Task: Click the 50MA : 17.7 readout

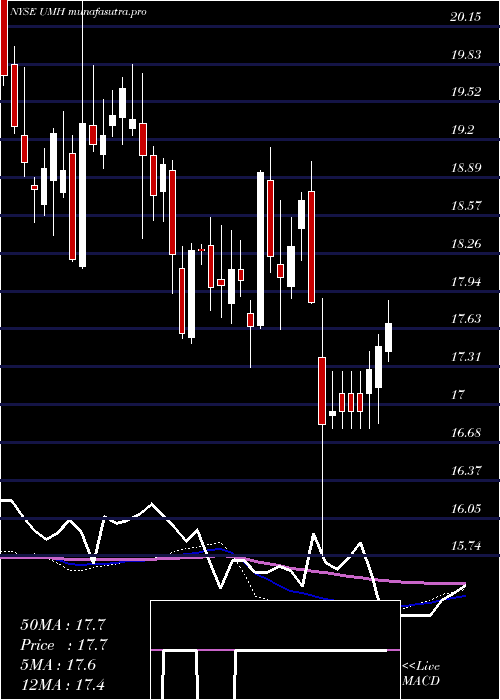Action: pyautogui.click(x=63, y=625)
